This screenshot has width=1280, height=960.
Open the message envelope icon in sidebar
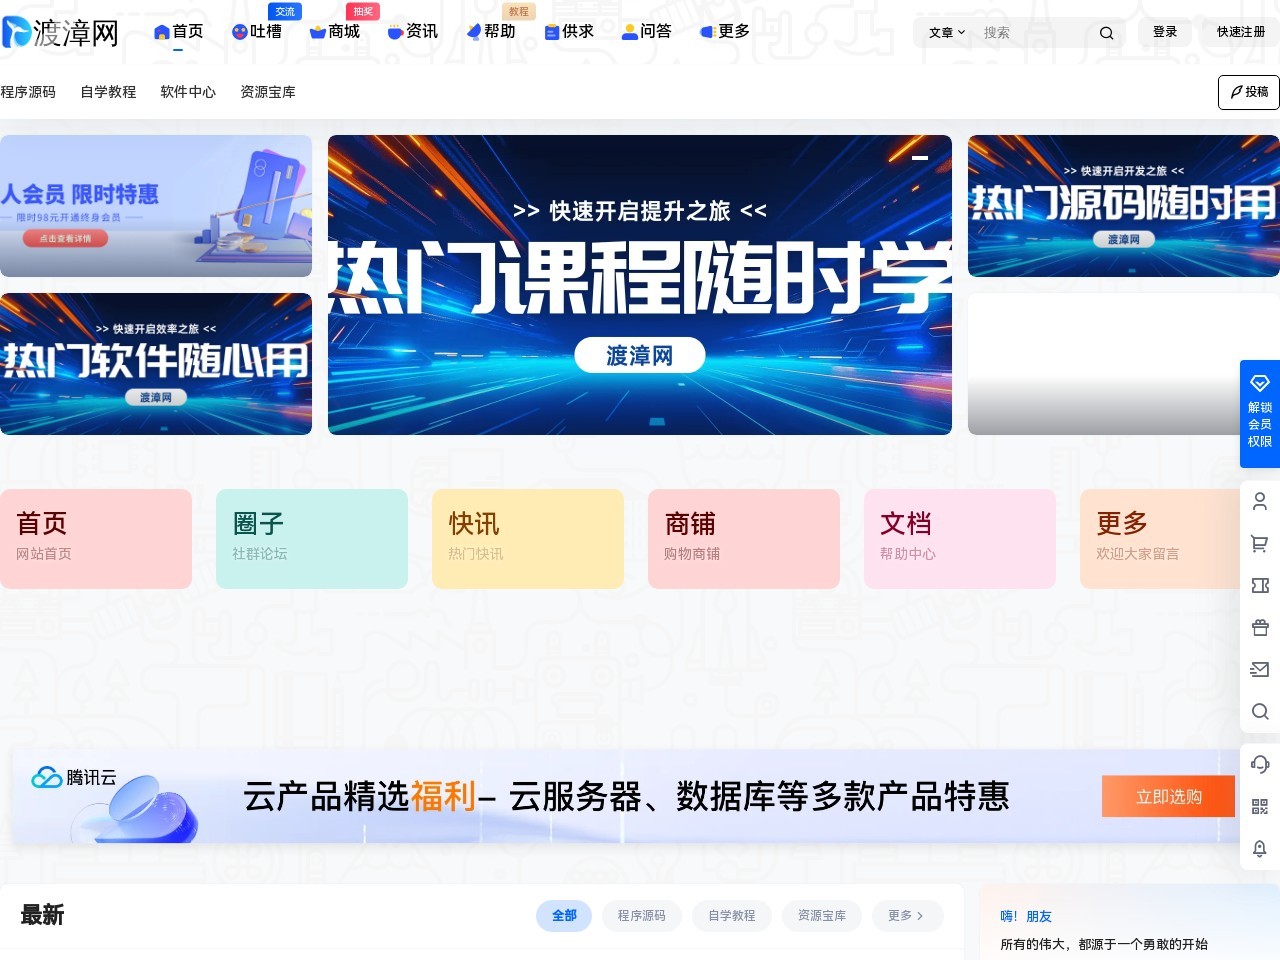[1259, 669]
